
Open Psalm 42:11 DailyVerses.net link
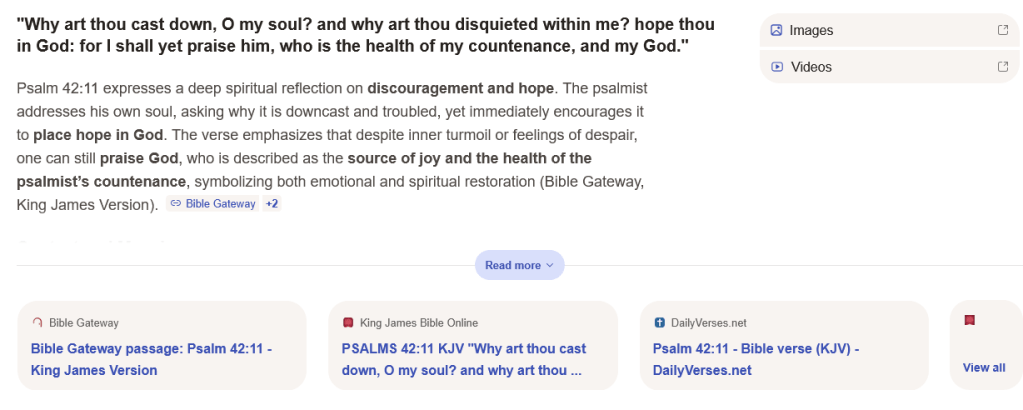756,359
